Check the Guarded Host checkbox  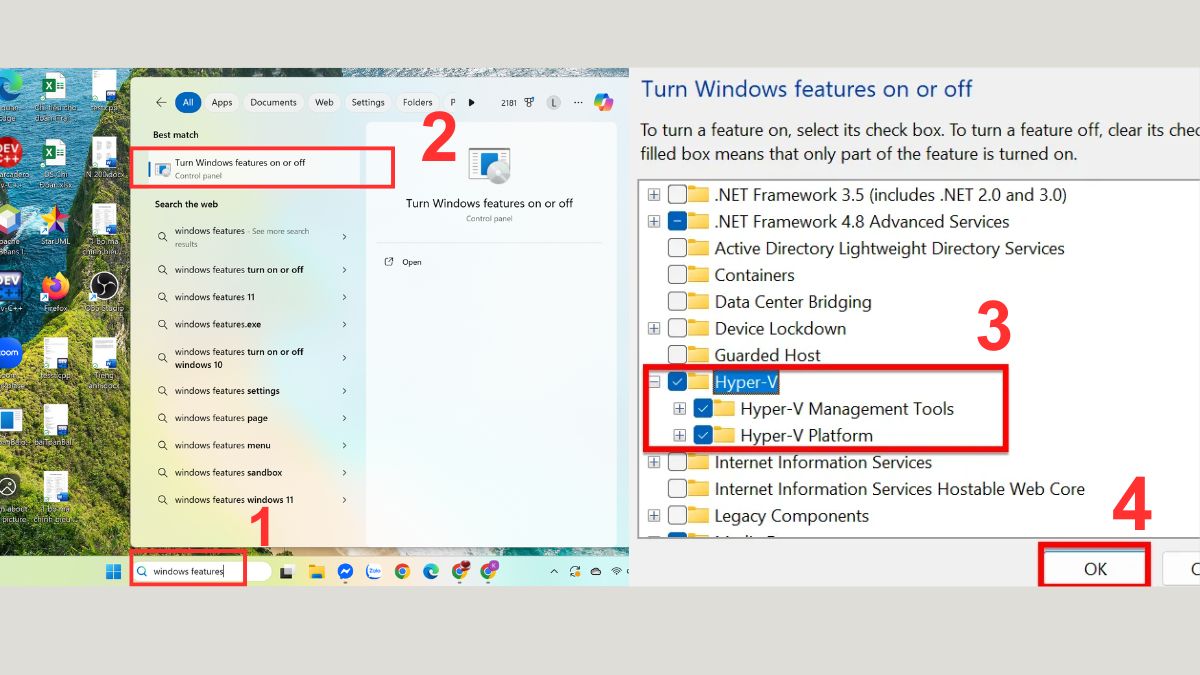coord(677,355)
